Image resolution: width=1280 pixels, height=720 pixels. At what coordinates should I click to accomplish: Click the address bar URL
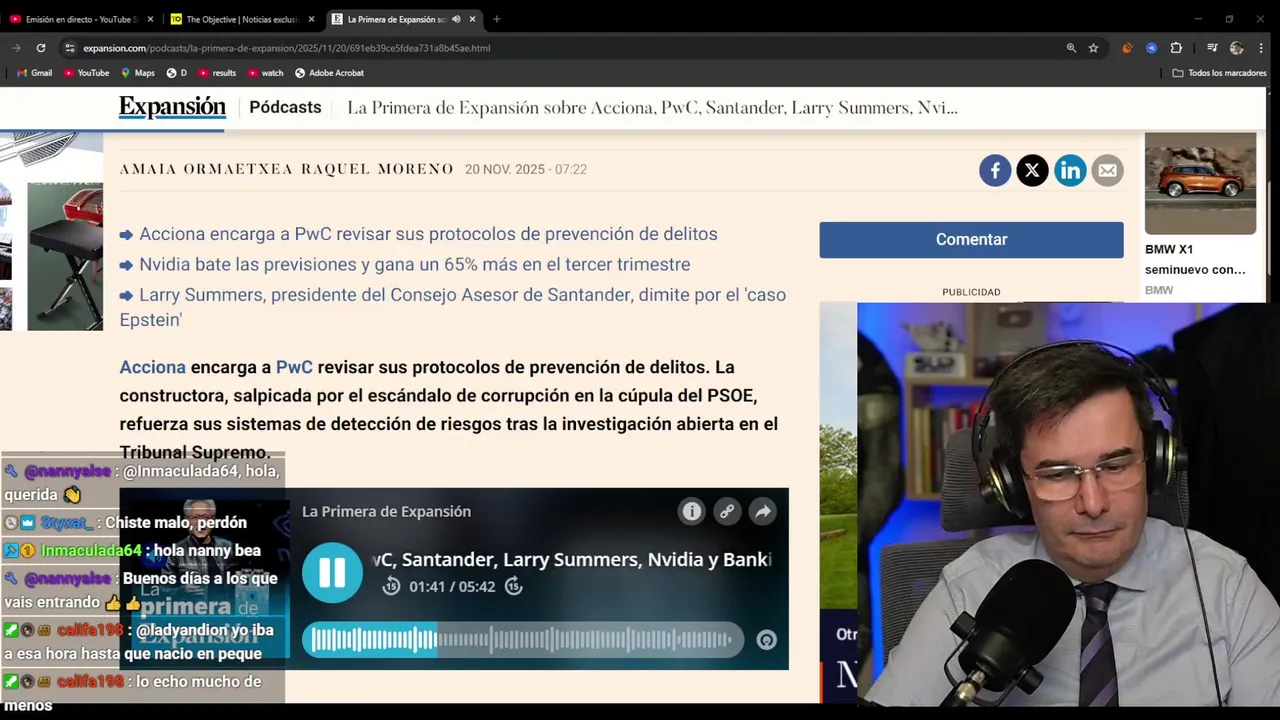point(287,48)
